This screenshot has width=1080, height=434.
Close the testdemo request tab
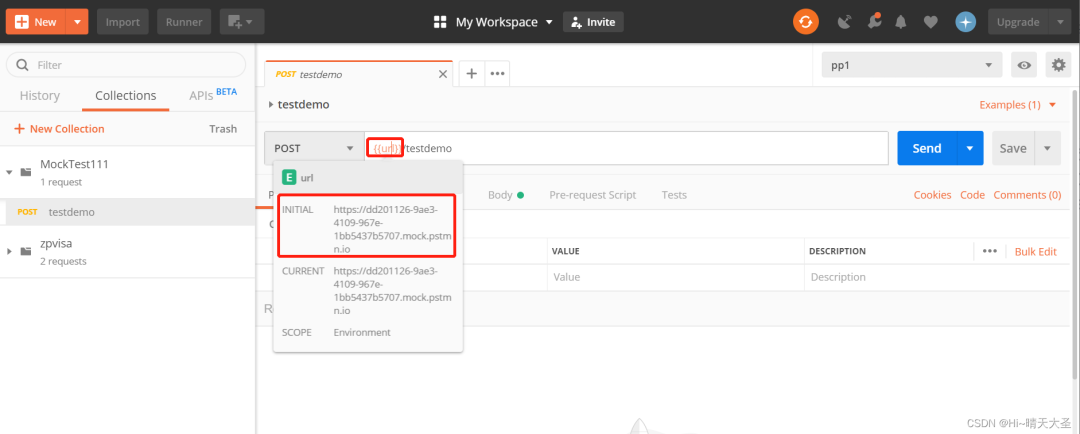(x=443, y=74)
